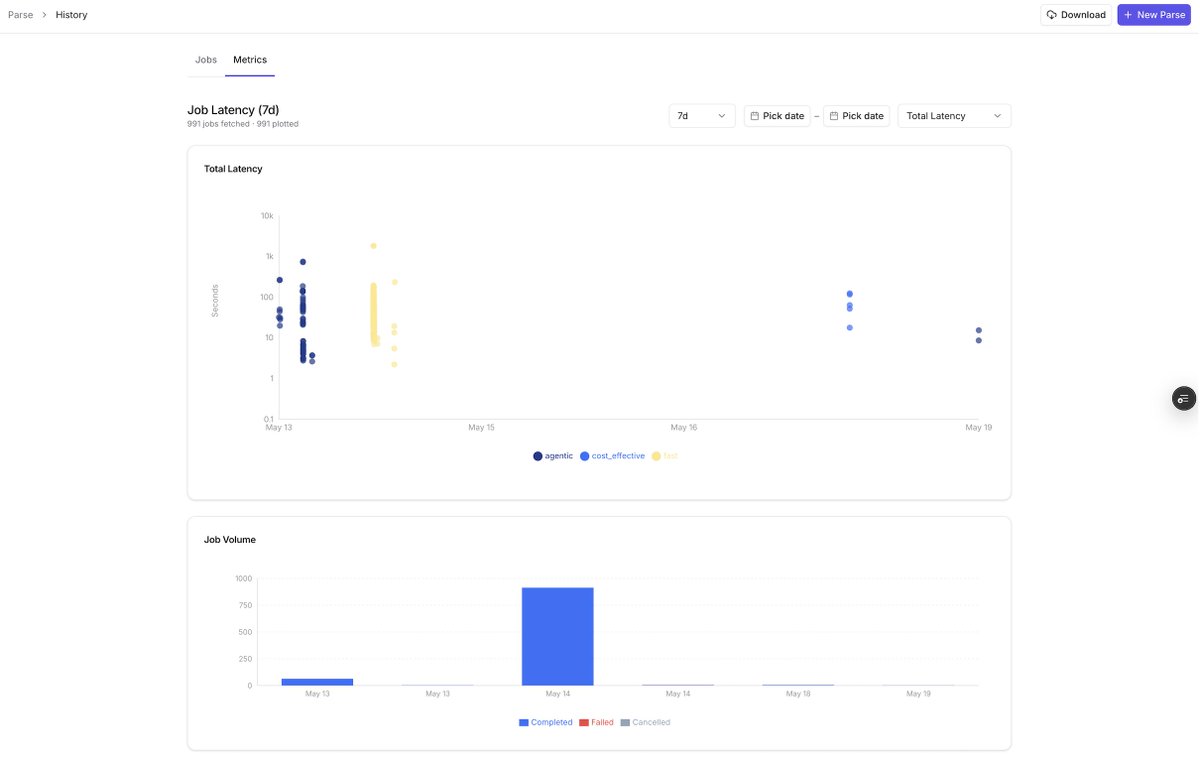Toggle the agentic legend series
The height and width of the screenshot is (761, 1200).
point(553,456)
